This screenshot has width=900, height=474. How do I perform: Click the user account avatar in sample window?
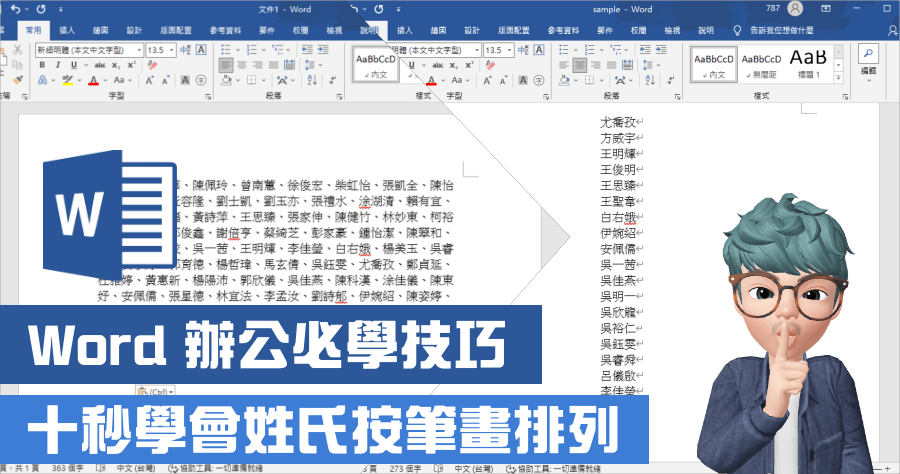click(x=795, y=9)
